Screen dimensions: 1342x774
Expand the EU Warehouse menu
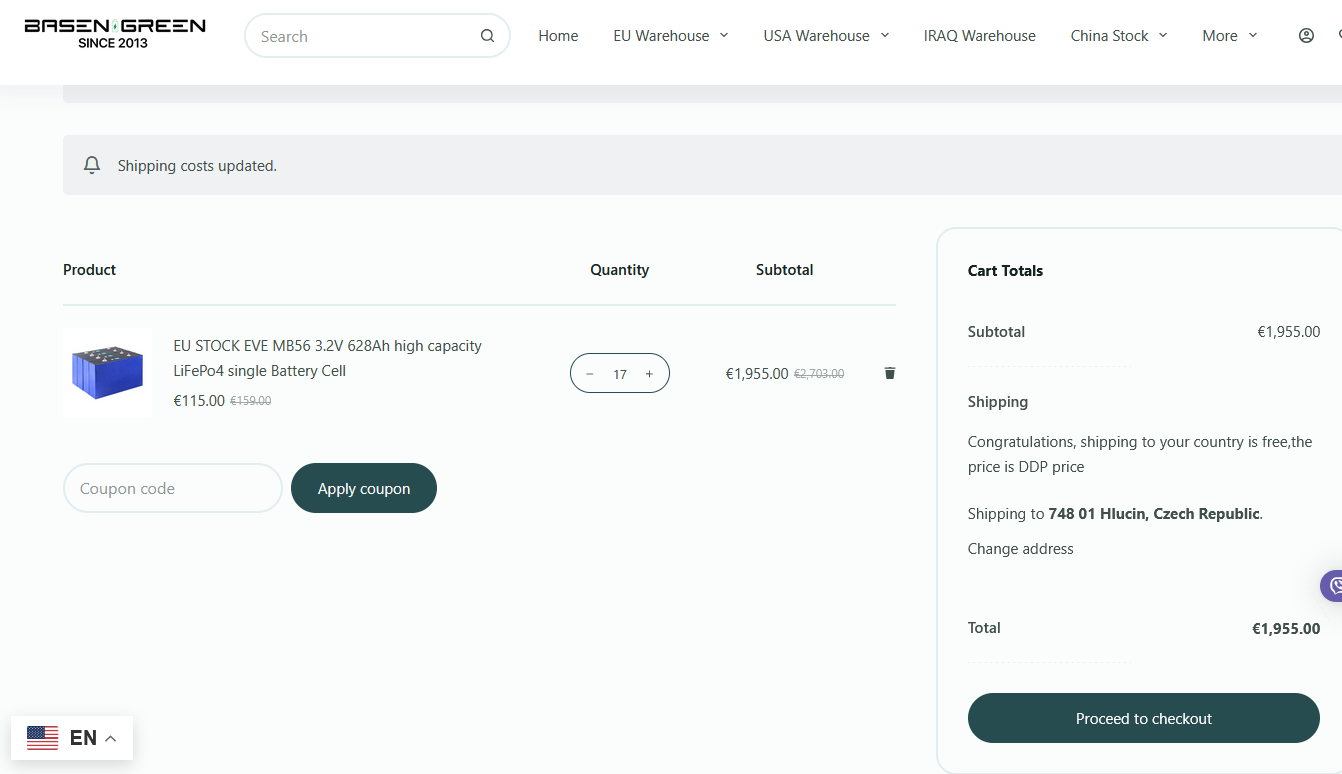point(671,36)
